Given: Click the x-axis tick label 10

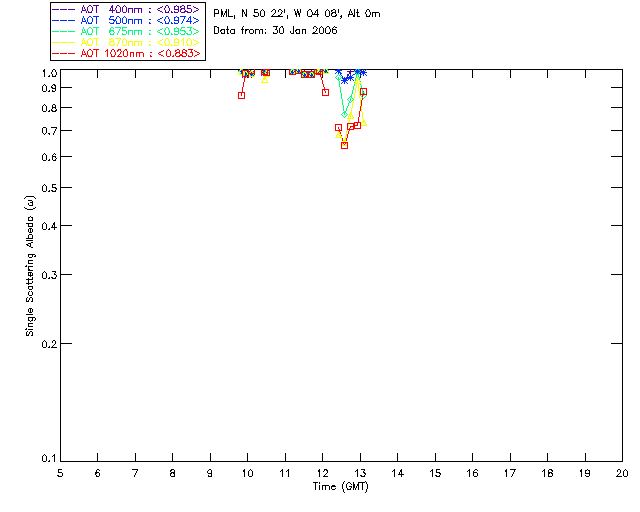Looking at the screenshot, I should 247,473.
